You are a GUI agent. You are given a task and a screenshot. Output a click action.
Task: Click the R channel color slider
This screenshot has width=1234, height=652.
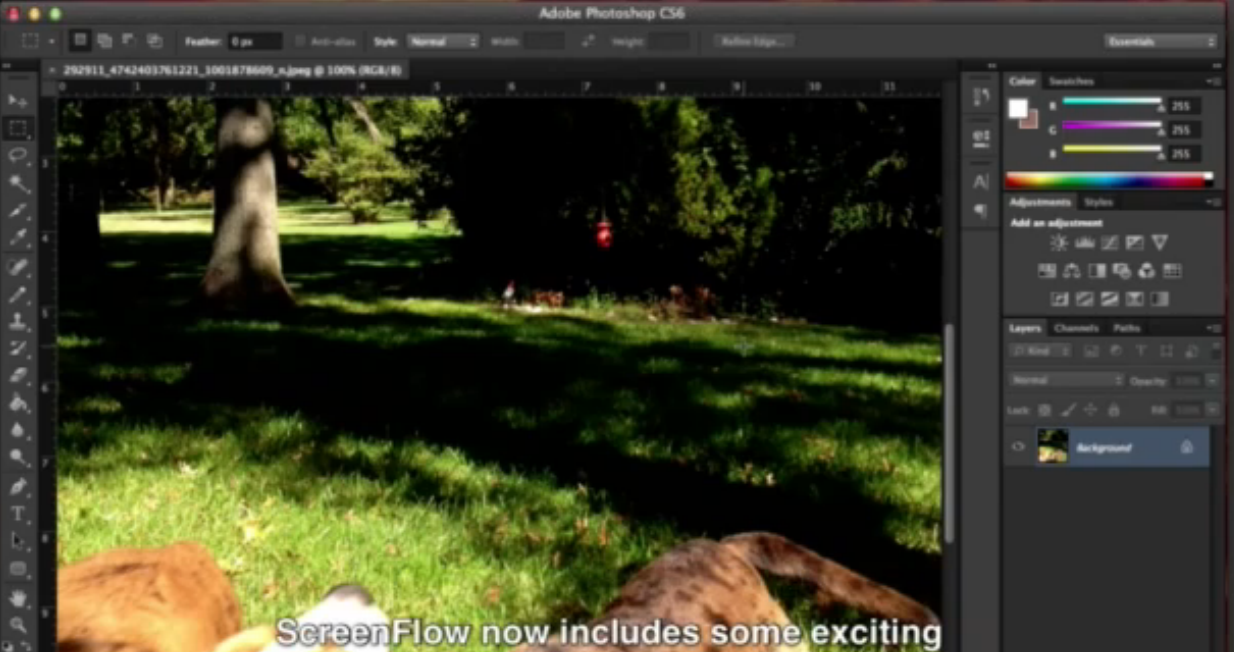[1112, 102]
